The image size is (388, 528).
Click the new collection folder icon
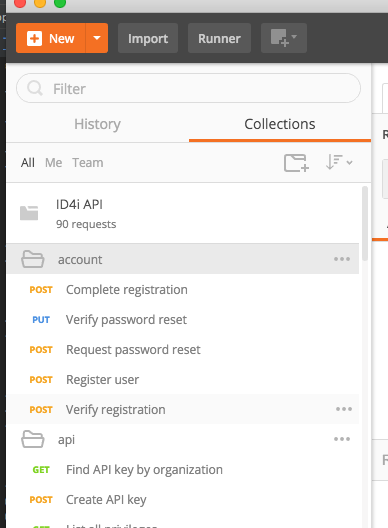296,163
